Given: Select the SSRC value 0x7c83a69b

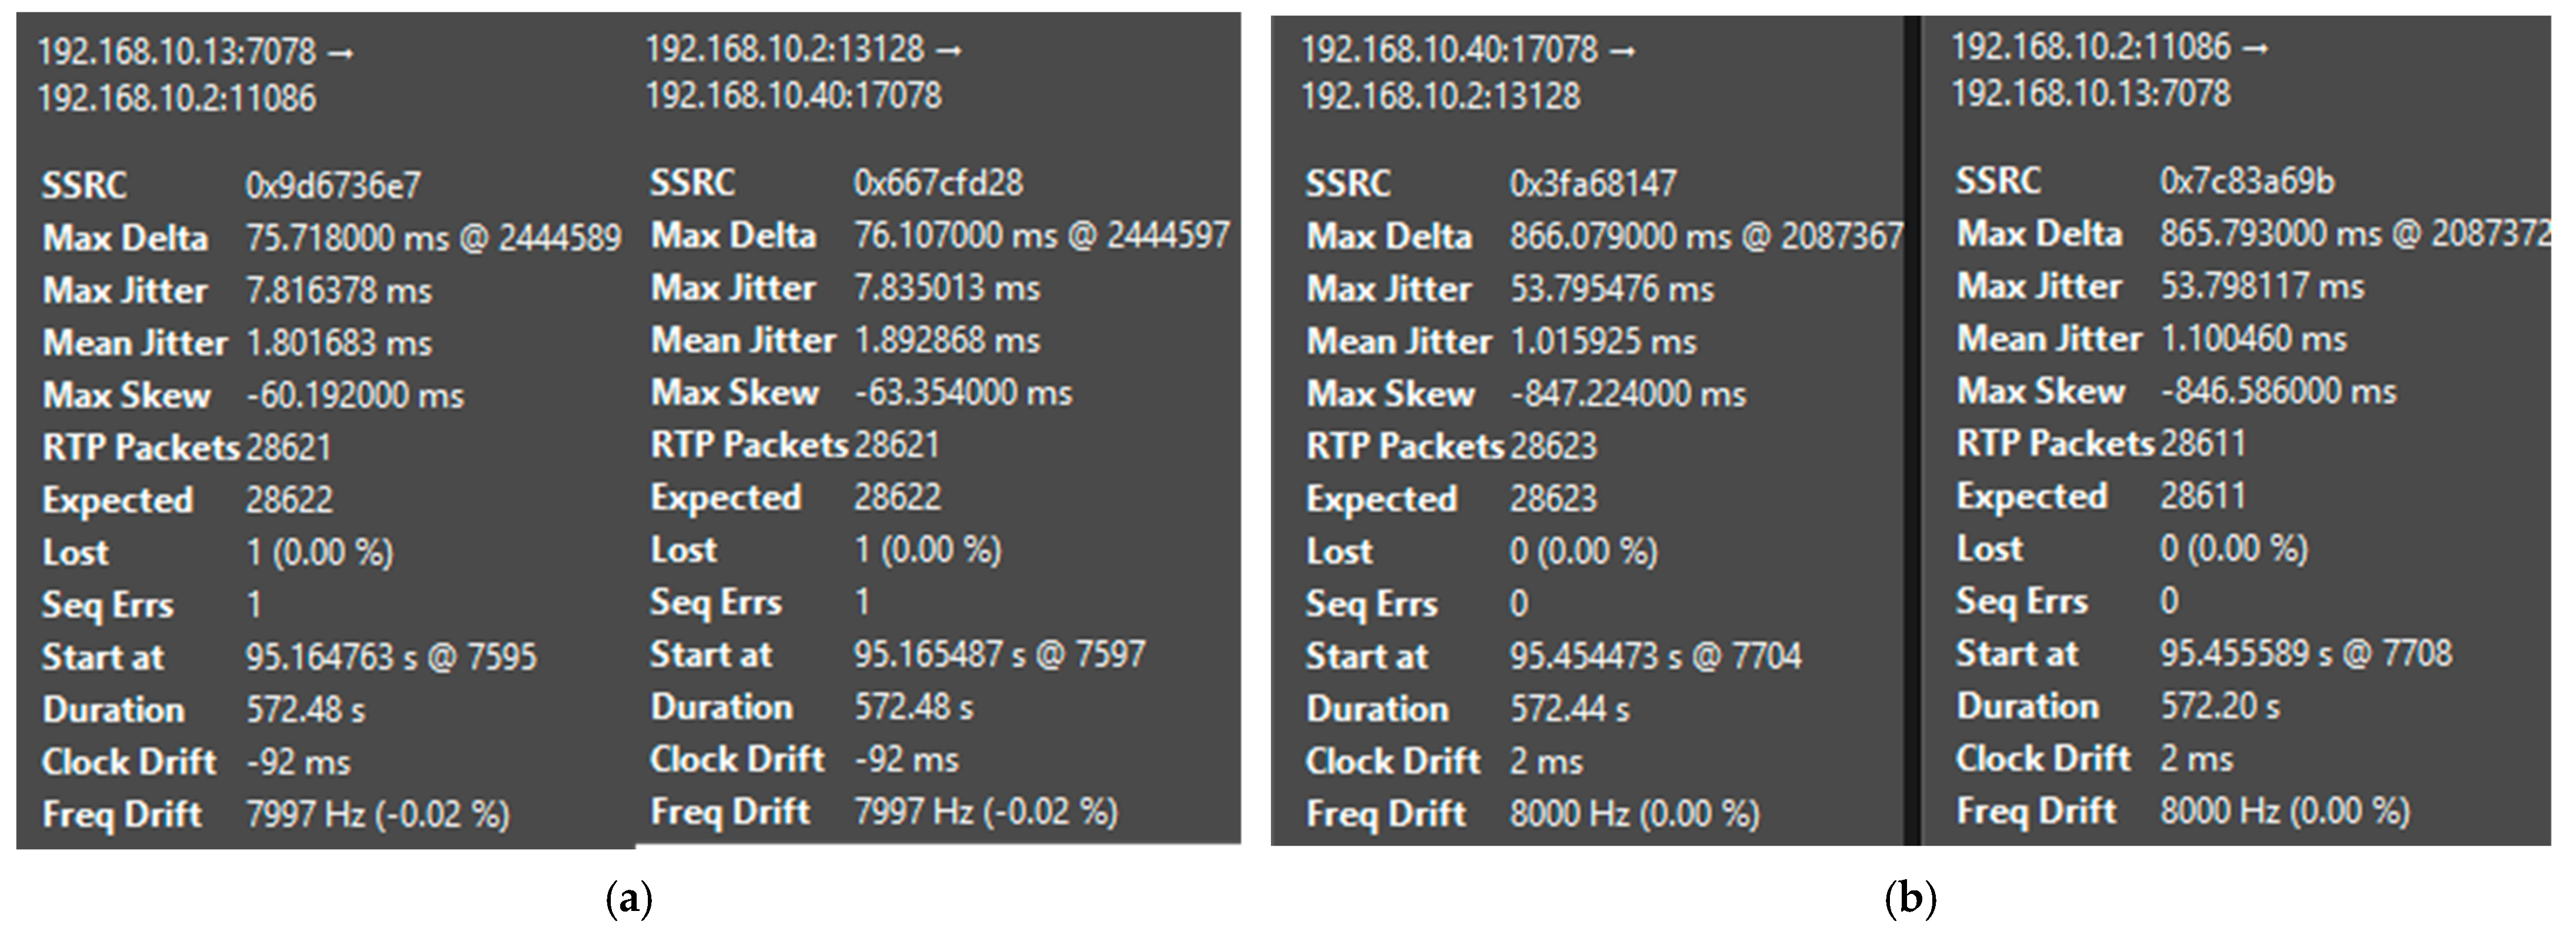Looking at the screenshot, I should [x=2246, y=180].
